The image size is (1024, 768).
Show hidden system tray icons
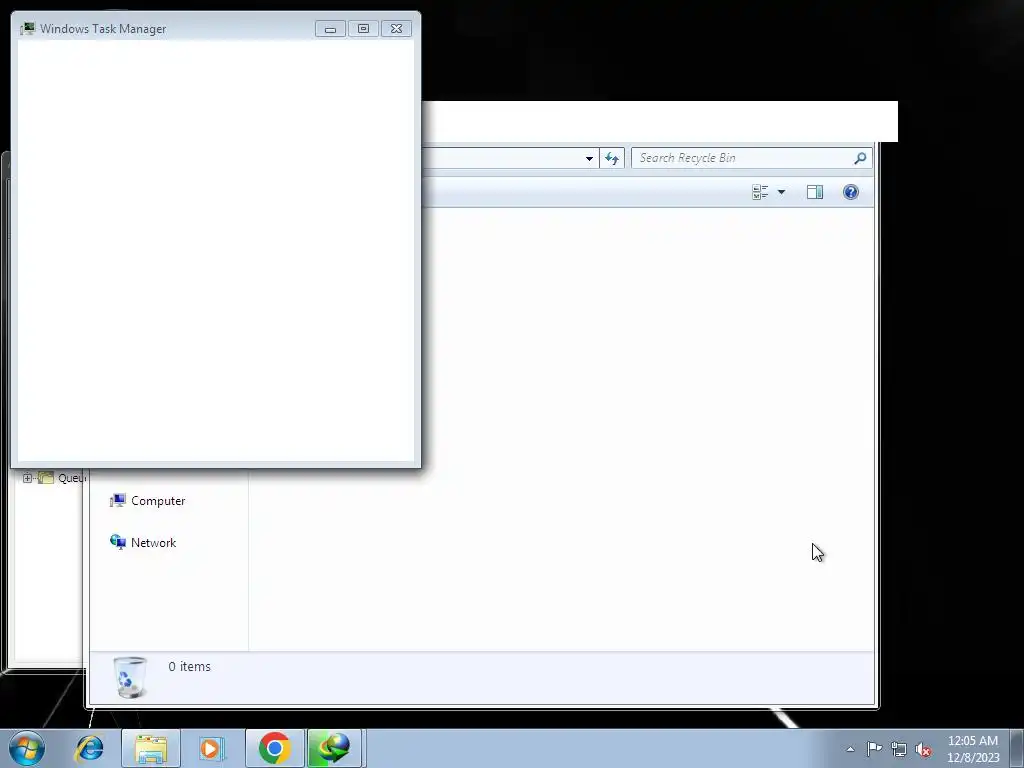click(x=850, y=749)
